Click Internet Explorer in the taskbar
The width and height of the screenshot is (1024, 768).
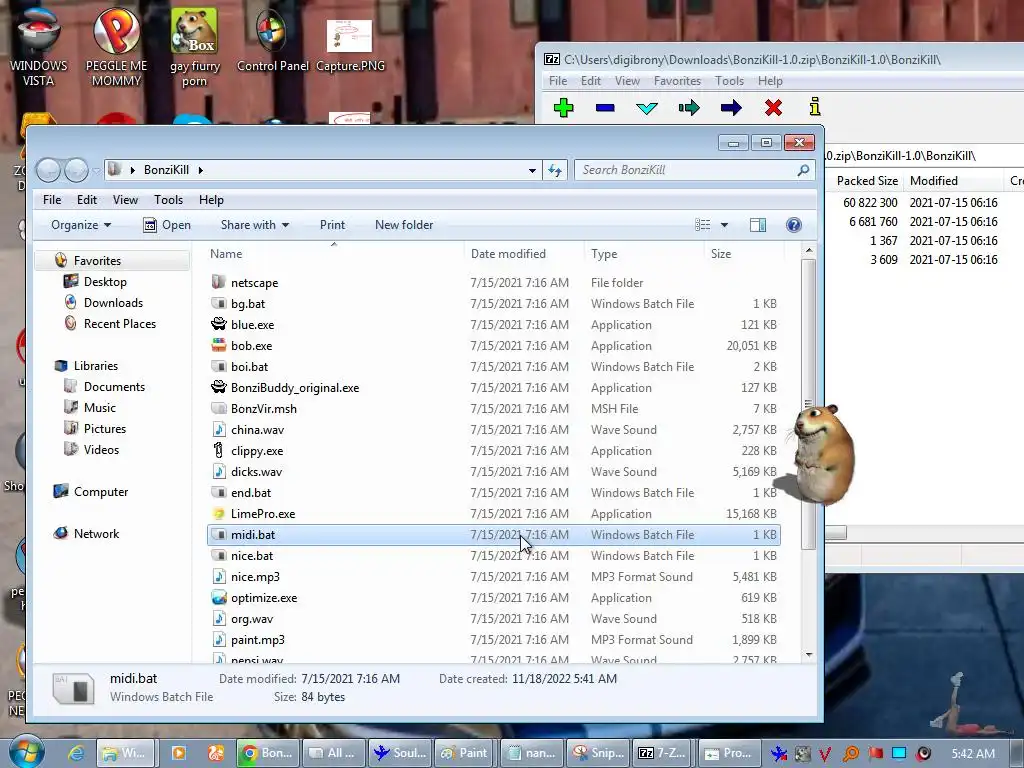76,753
